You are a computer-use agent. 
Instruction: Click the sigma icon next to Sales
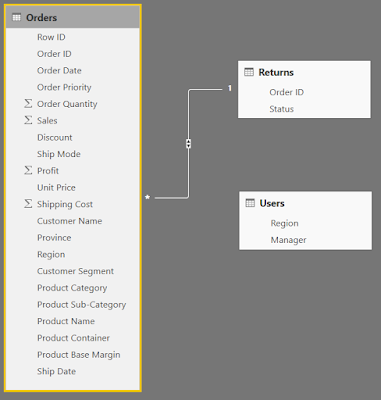click(28, 120)
